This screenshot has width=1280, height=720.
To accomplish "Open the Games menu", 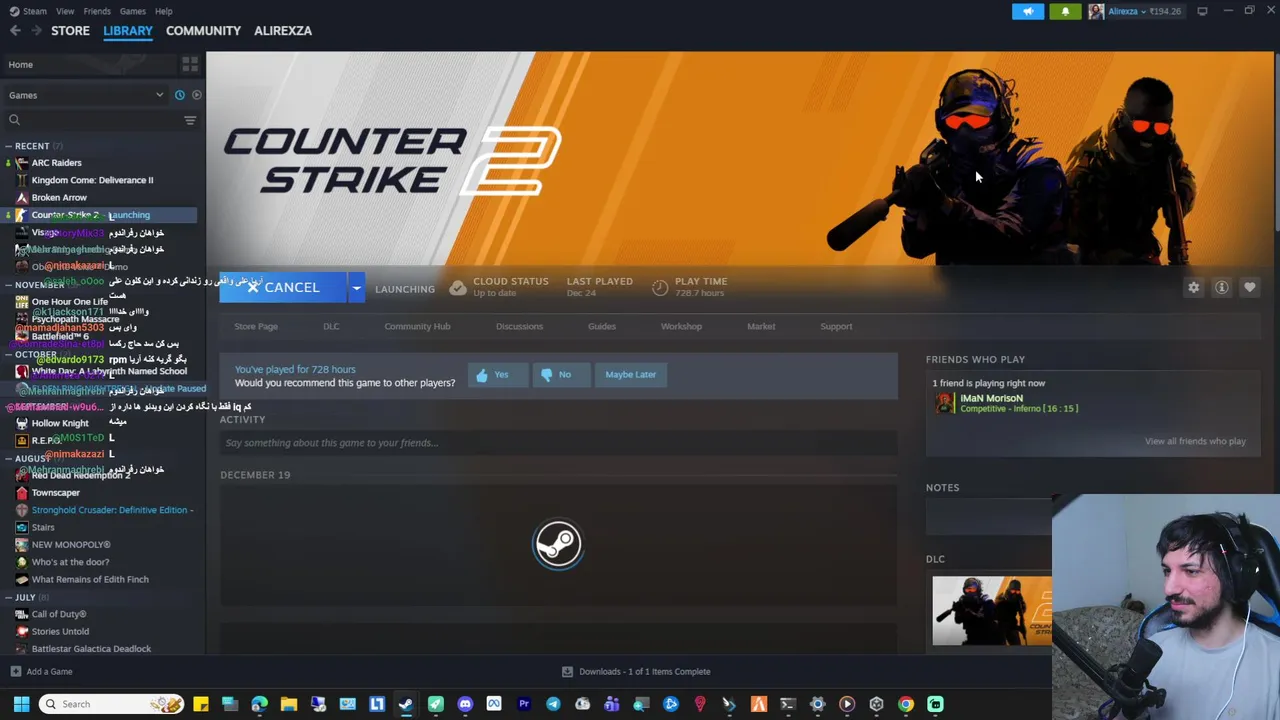I will click(x=133, y=11).
